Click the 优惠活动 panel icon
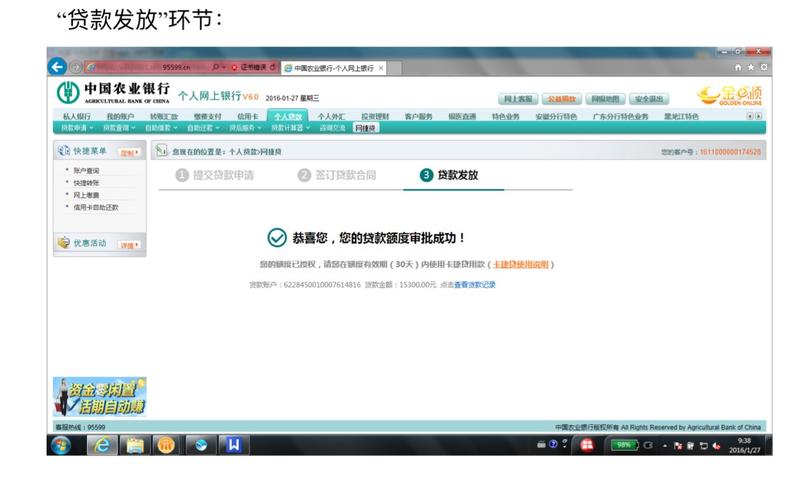 64,243
